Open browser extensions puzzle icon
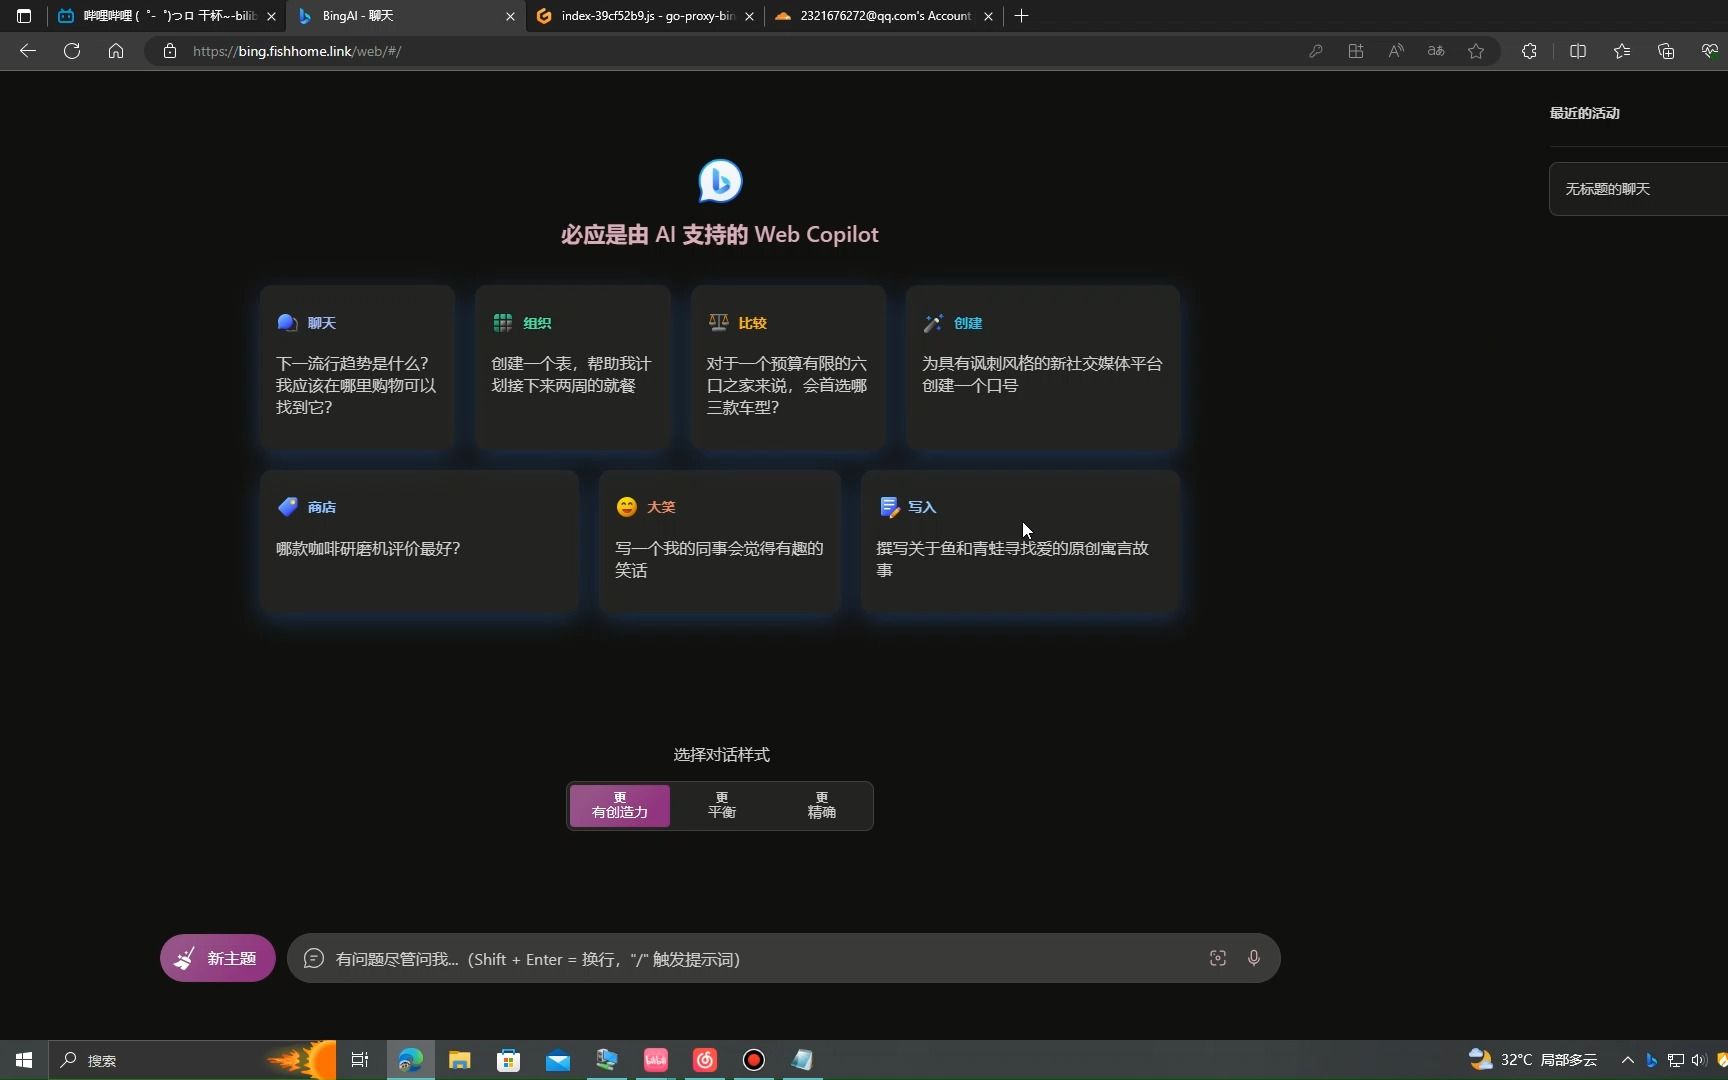Screen dimensions: 1728x1080 1529,51
